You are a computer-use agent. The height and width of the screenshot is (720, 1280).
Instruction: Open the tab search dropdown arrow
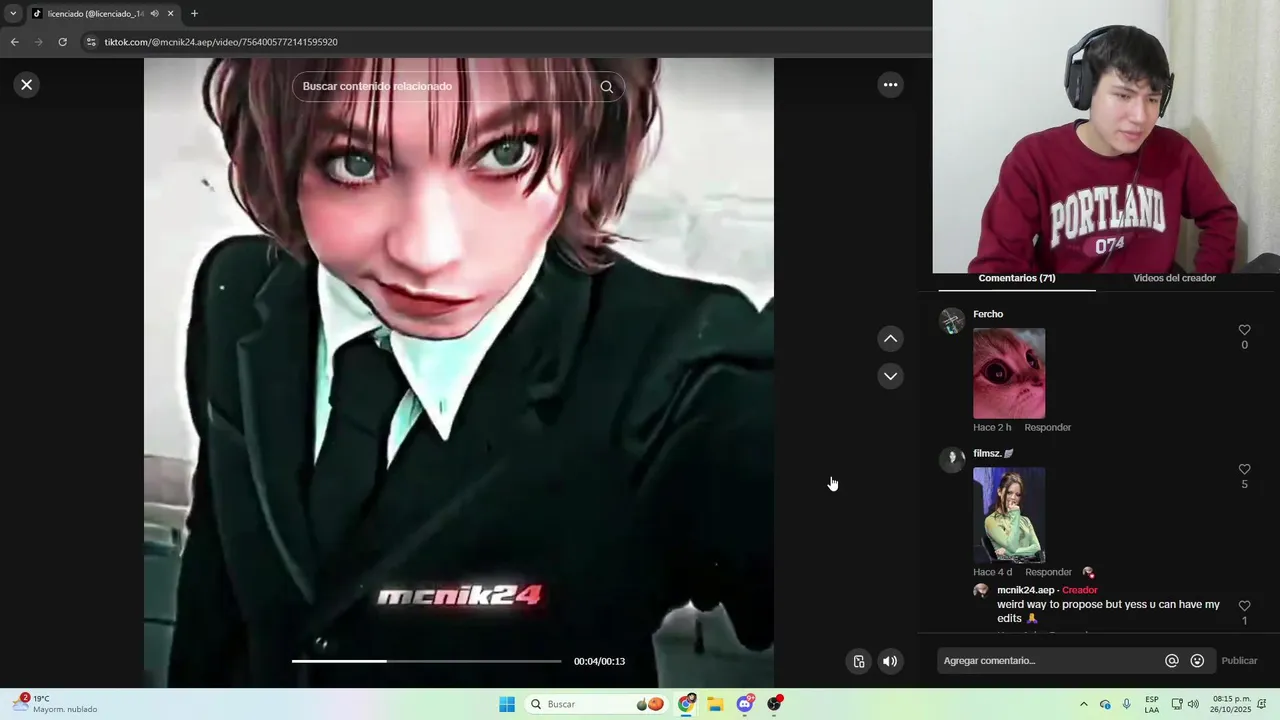pos(13,14)
